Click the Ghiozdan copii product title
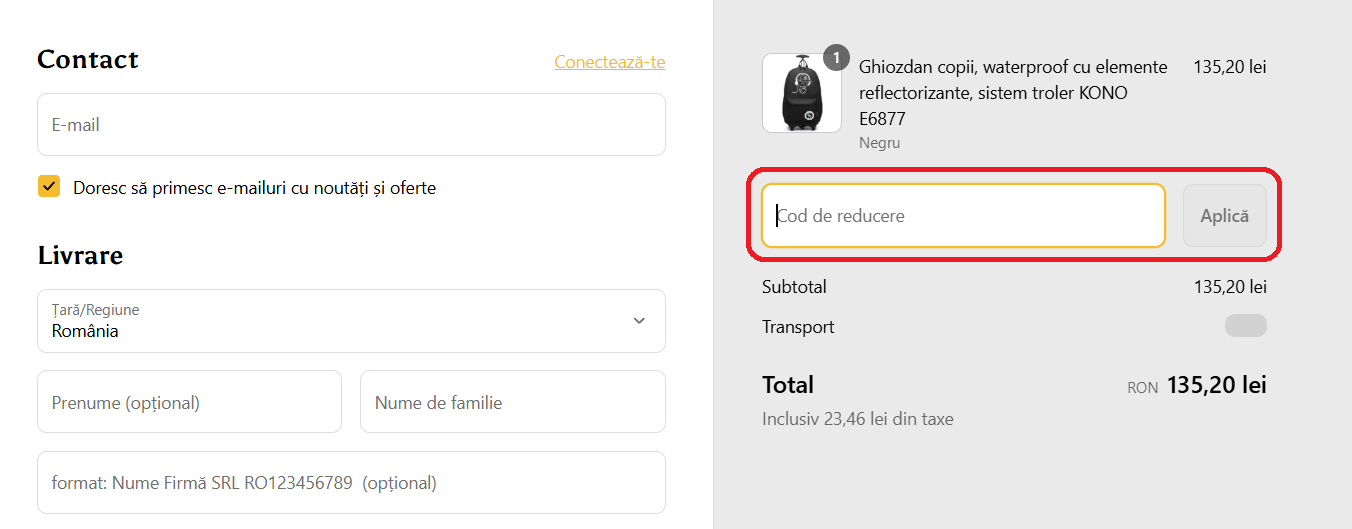 click(x=1013, y=93)
